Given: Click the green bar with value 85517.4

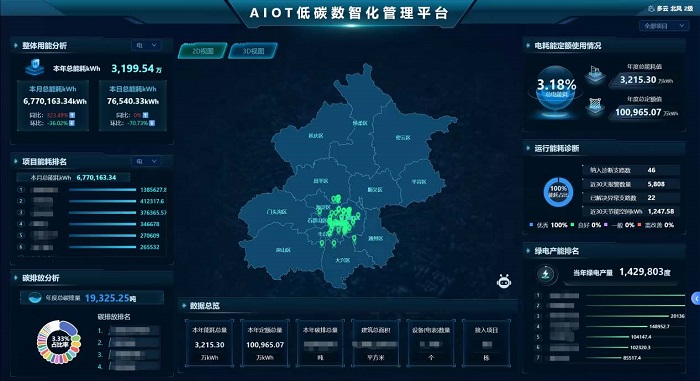Looking at the screenshot, I should (x=603, y=358).
